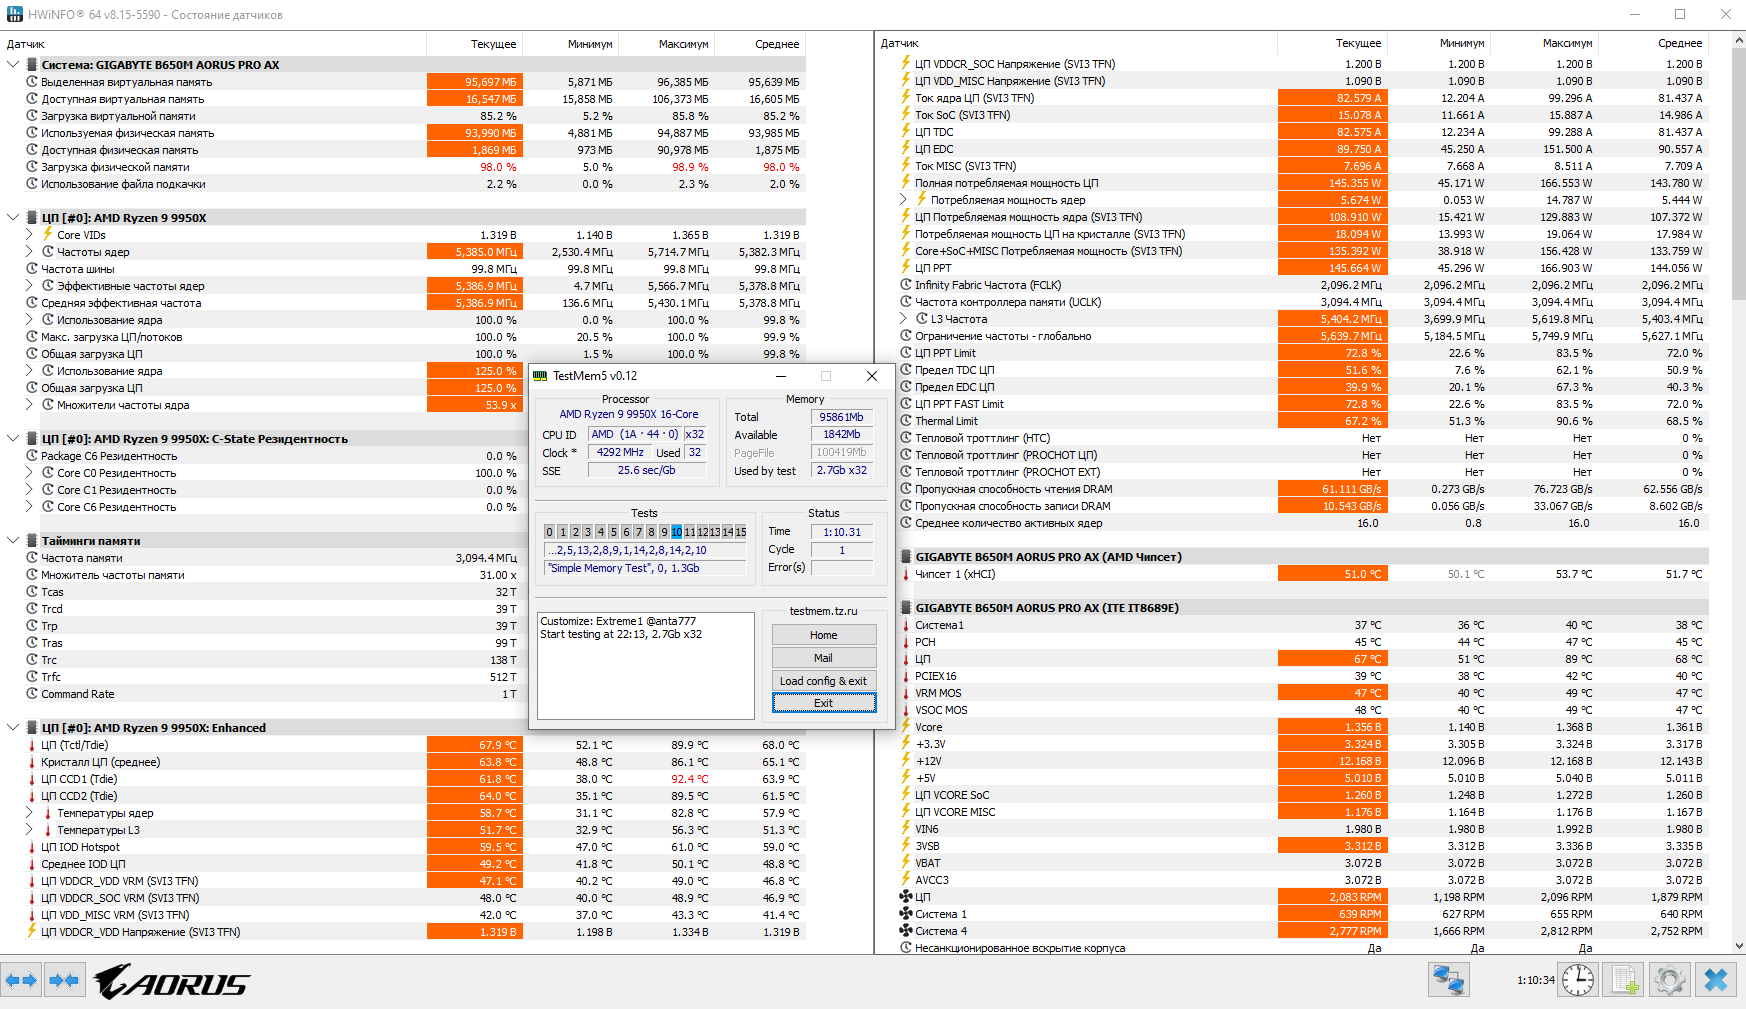Click clock icon beside Частота шины
This screenshot has height=1009, width=1746.
click(32, 269)
